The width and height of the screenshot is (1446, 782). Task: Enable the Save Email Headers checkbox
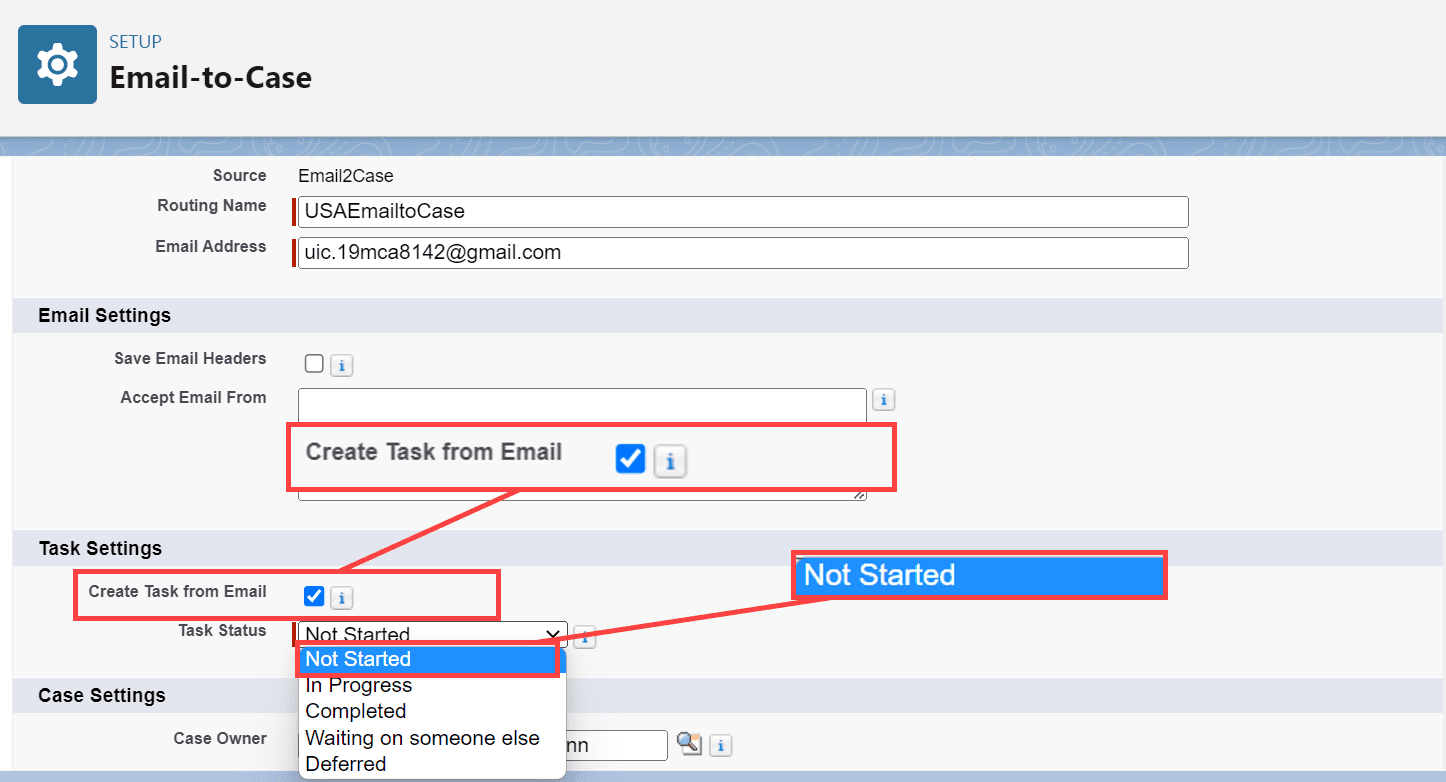pos(314,364)
